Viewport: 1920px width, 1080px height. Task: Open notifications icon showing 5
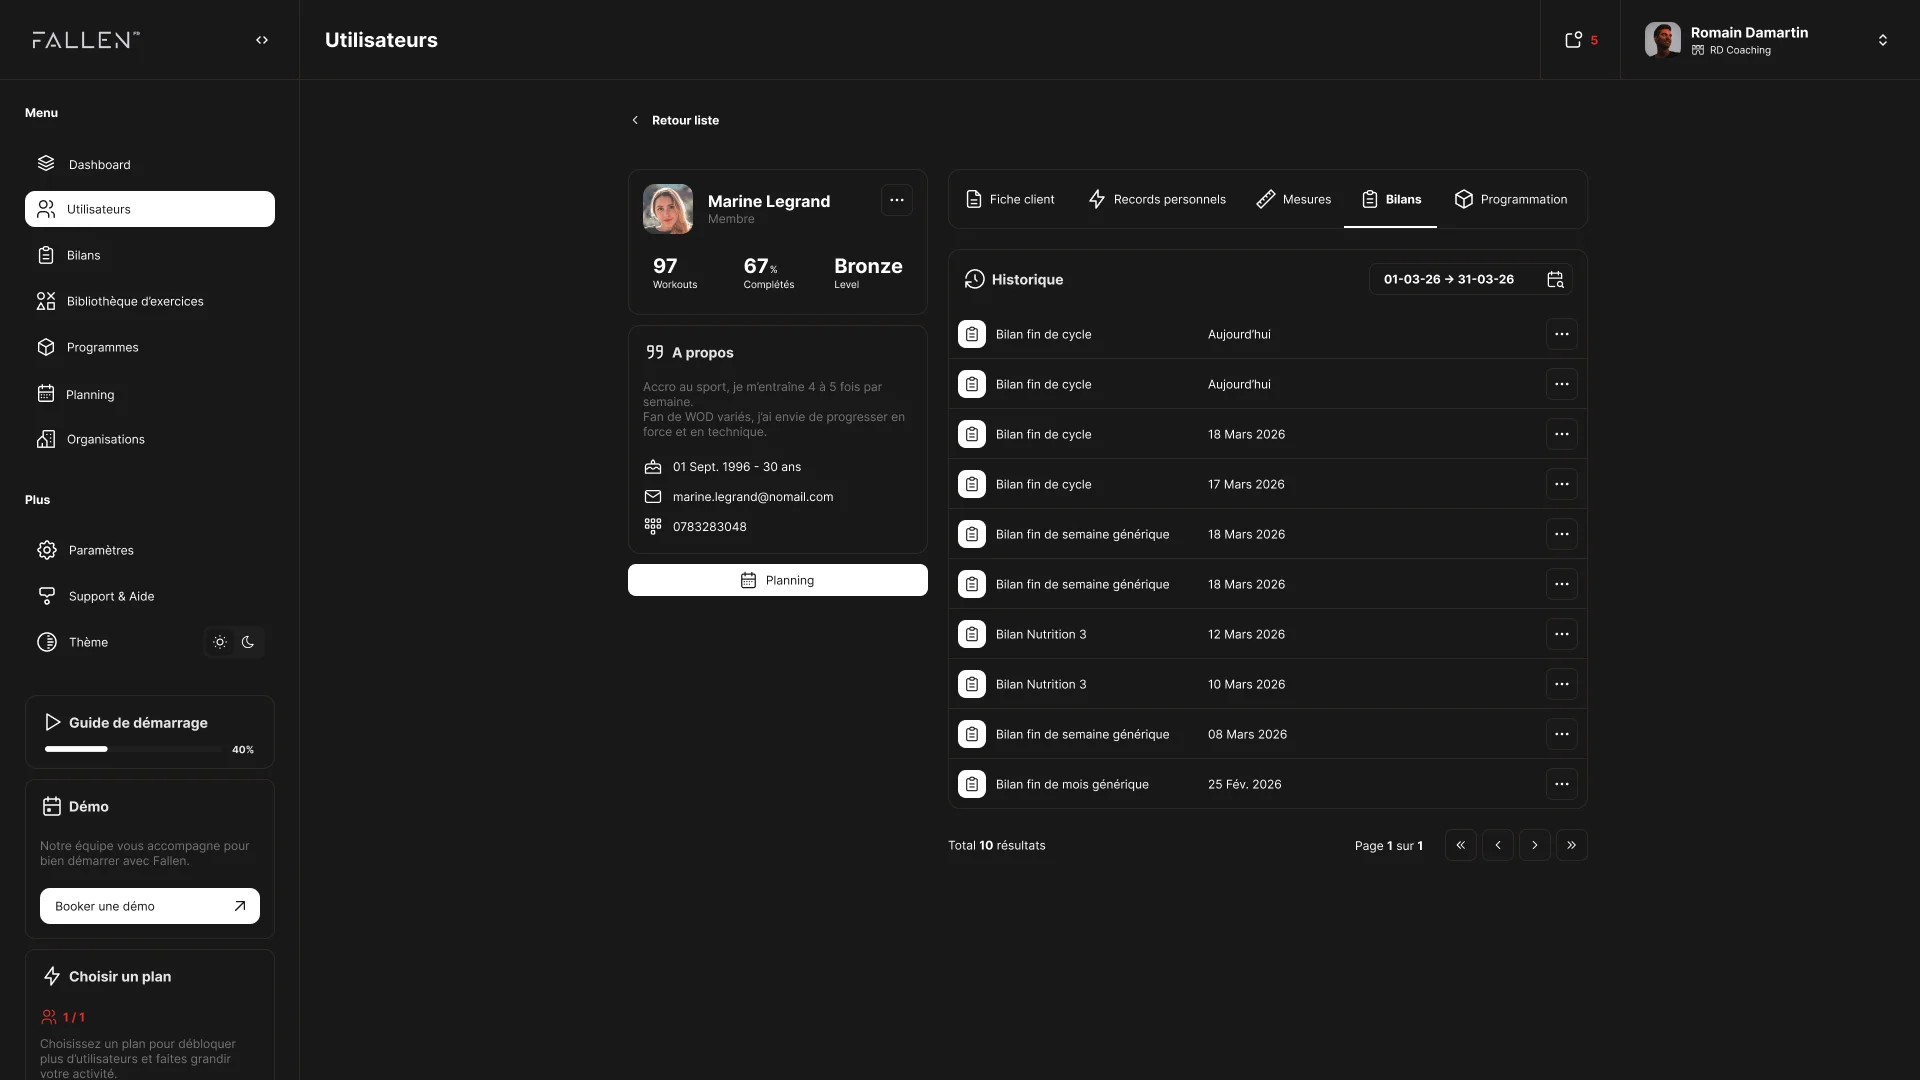click(1580, 40)
